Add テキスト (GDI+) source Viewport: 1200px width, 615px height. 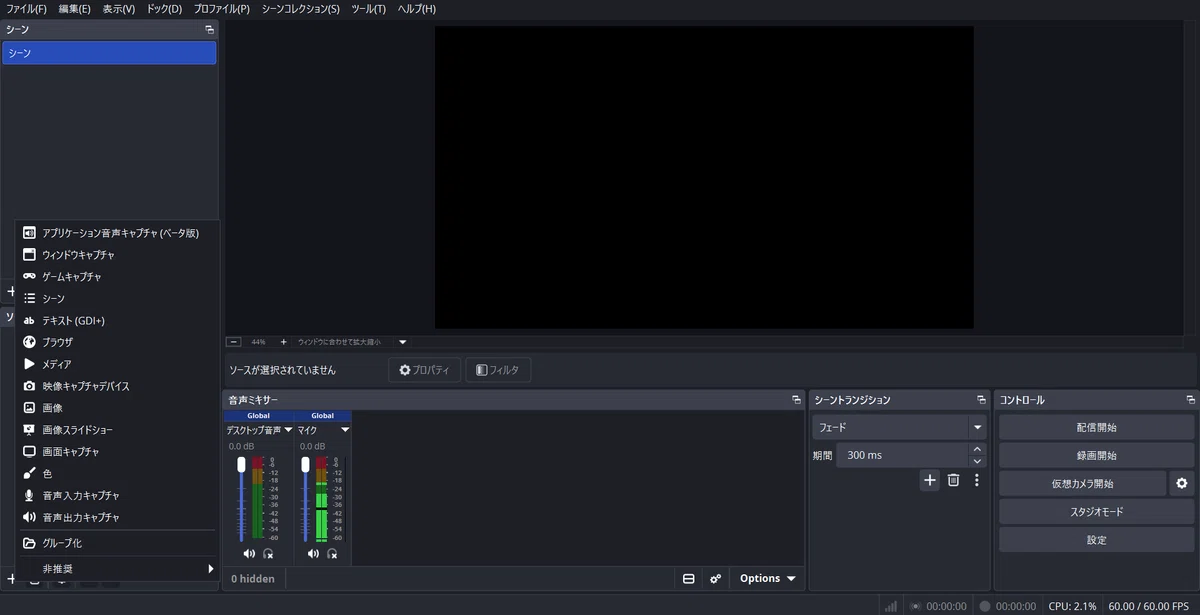(117, 321)
